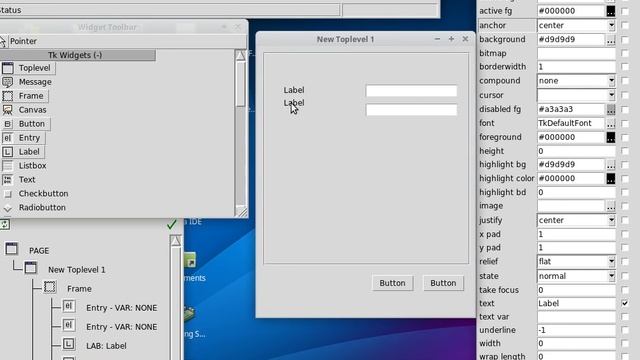Click the second entry field in the toplevel

411,110
